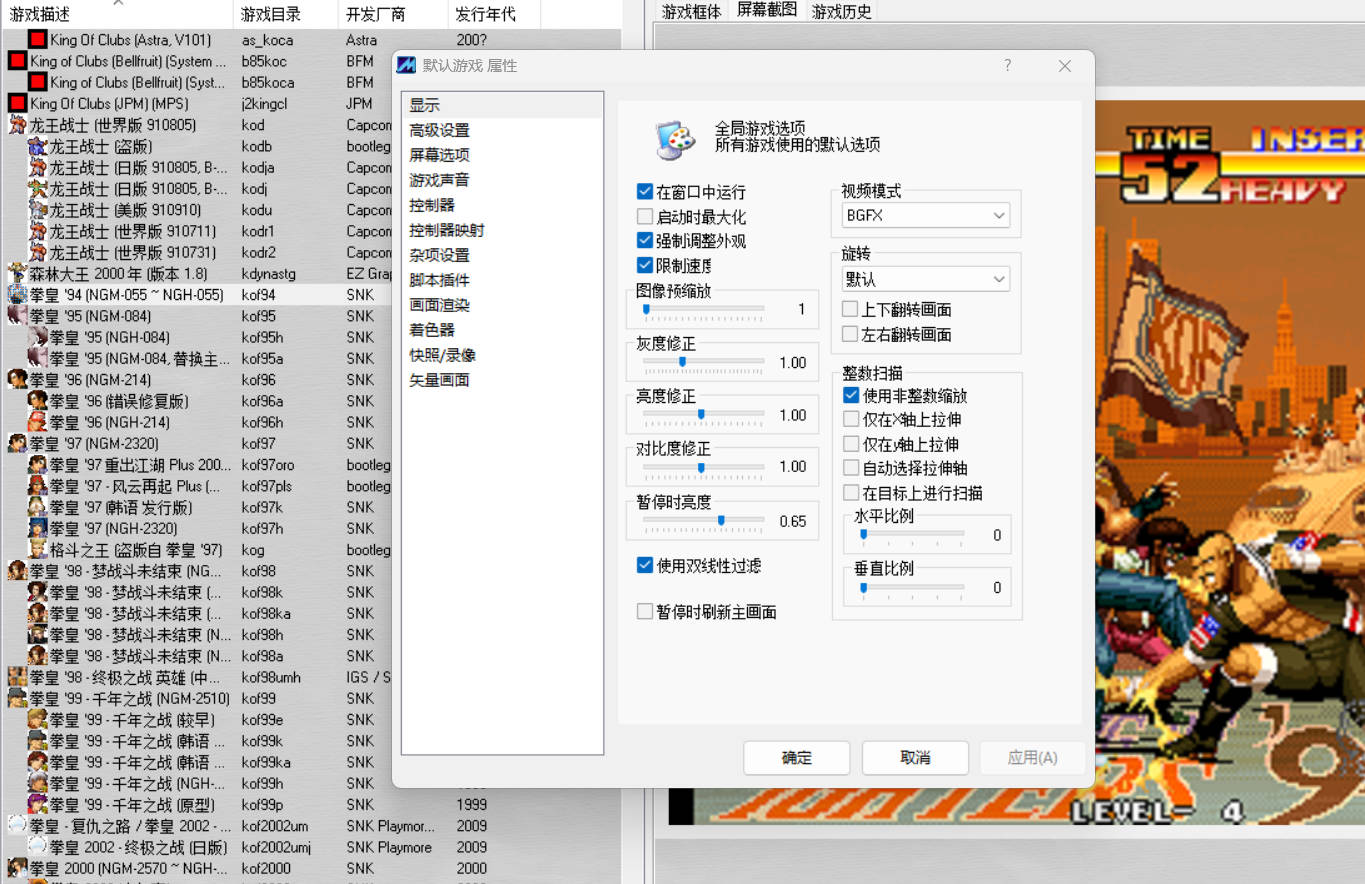This screenshot has width=1365, height=884.
Task: Click the icon of 拳皇 '95 (NGM-084)
Action: pos(17,316)
